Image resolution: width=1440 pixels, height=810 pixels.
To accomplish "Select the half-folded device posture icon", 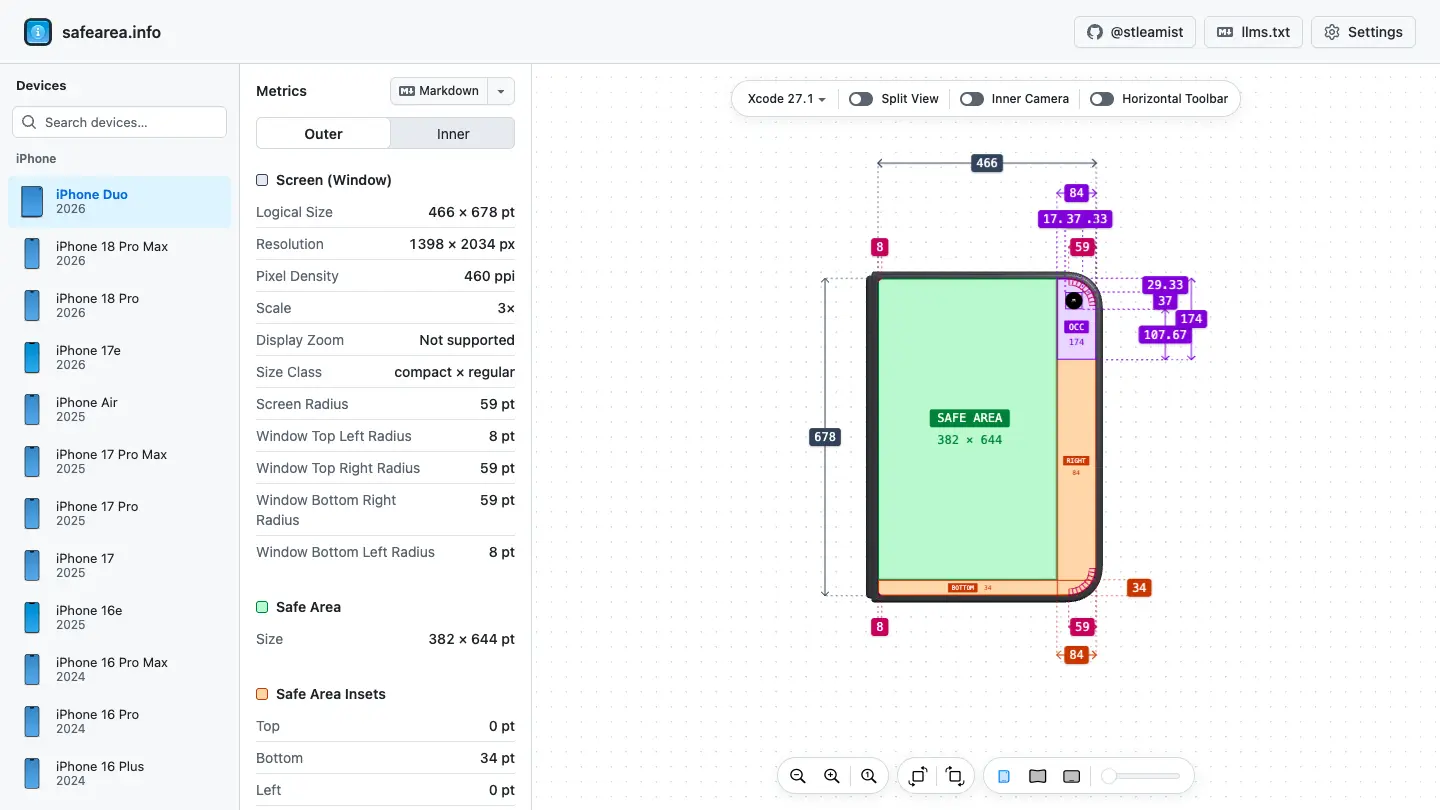I will (1038, 776).
